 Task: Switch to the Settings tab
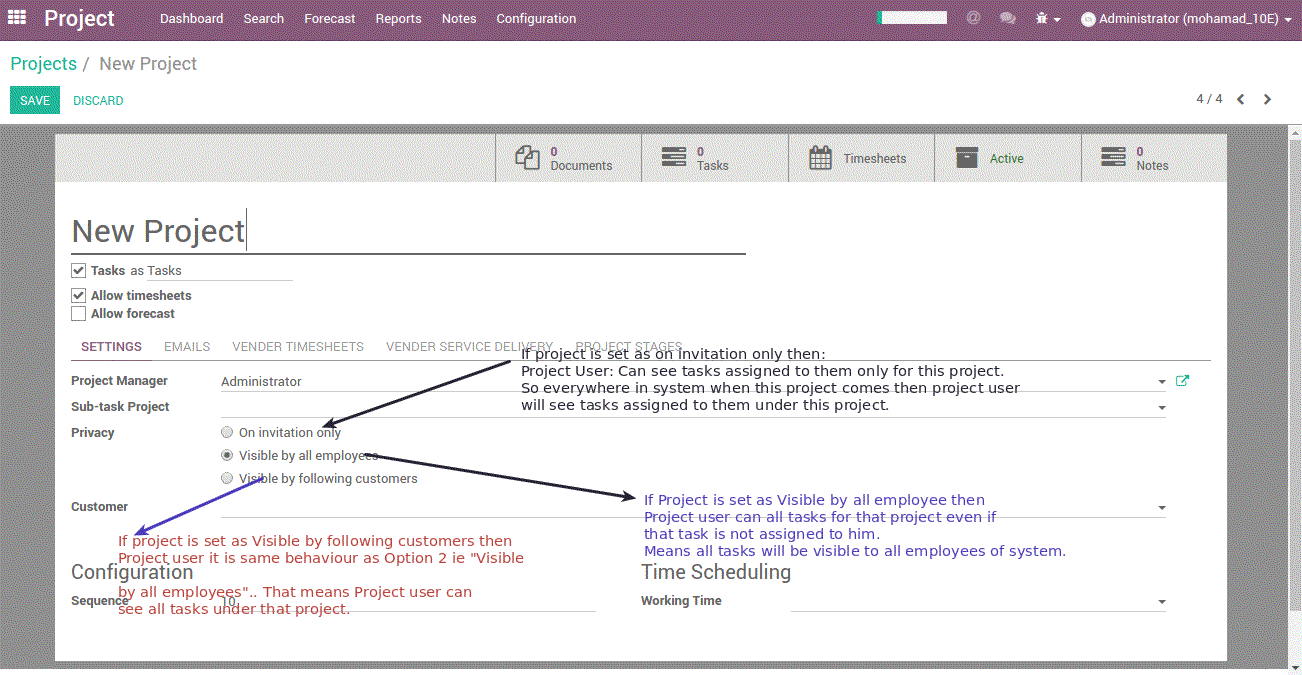(111, 347)
